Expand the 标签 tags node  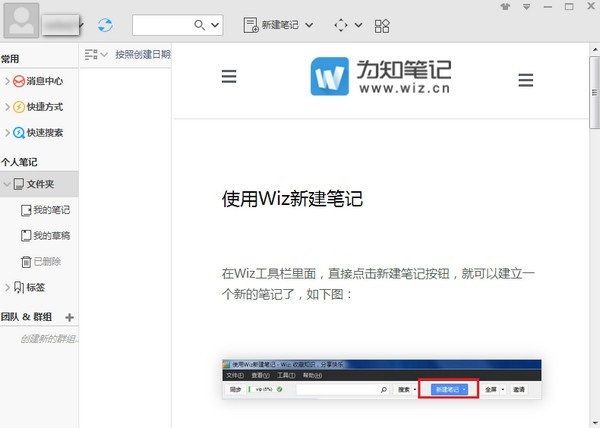tap(7, 287)
